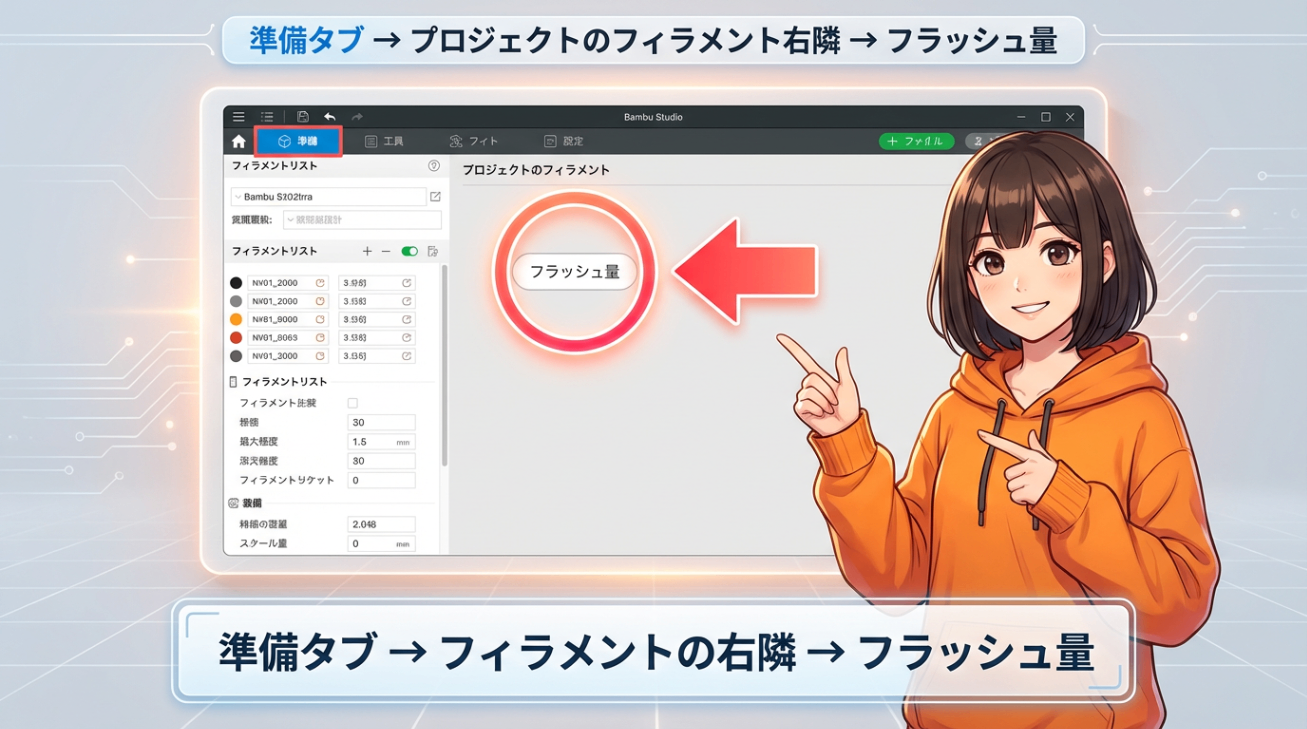This screenshot has width=1307, height=729.
Task: Edit the Bambu S202trra preset with the pencil icon
Action: tap(435, 197)
